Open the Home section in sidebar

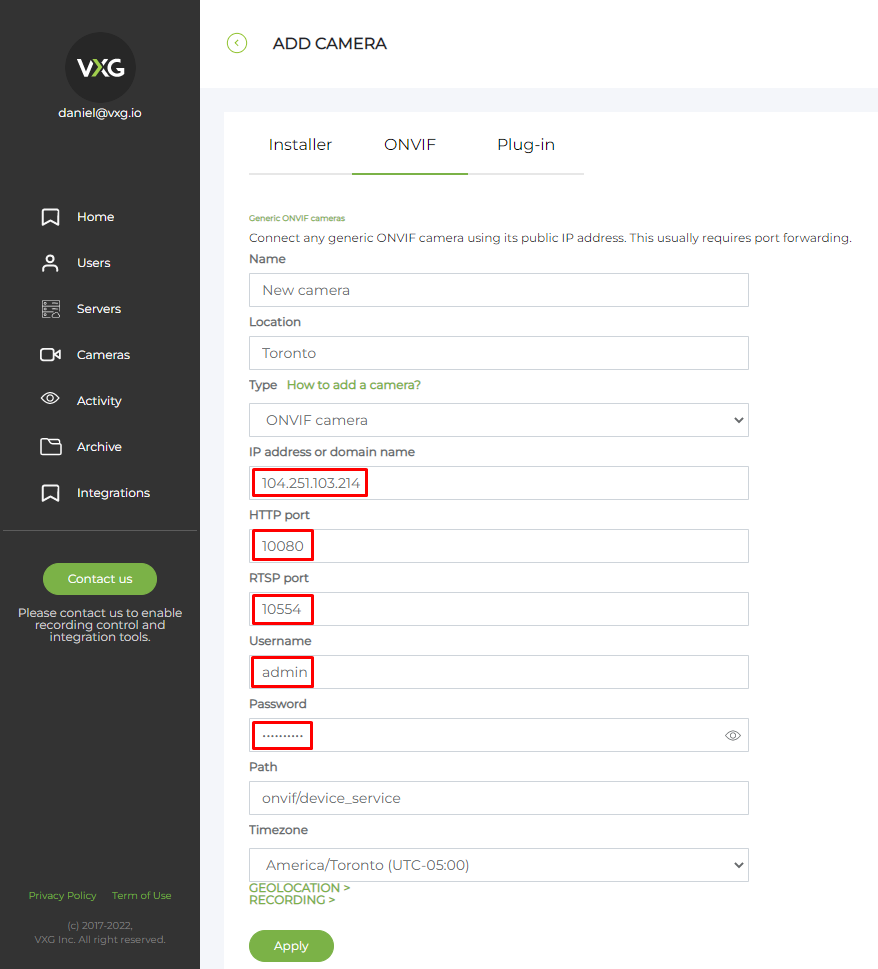pyautogui.click(x=95, y=216)
